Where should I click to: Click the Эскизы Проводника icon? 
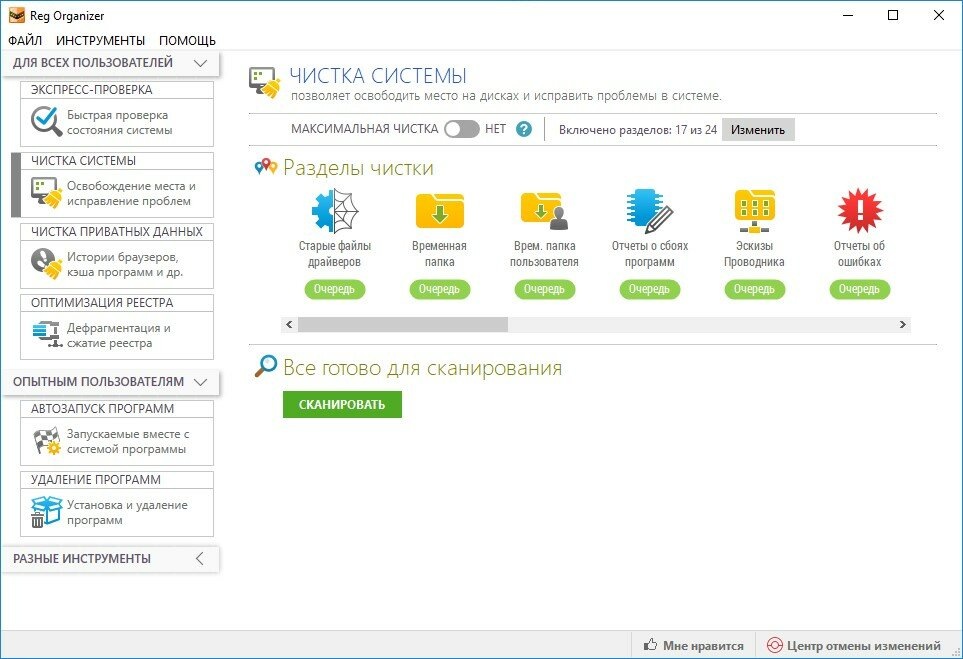pyautogui.click(x=754, y=211)
